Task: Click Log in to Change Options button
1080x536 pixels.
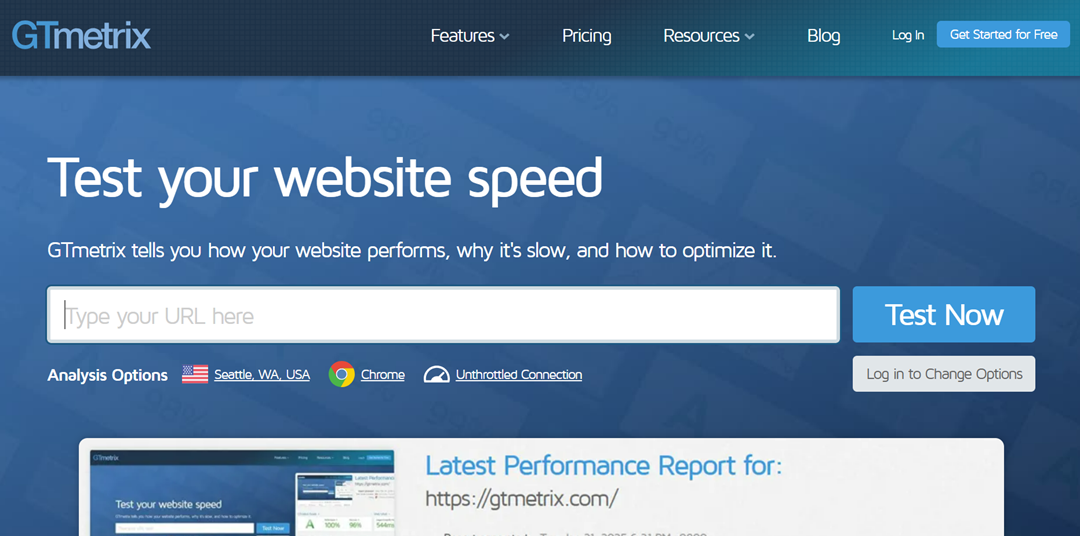Action: pyautogui.click(x=943, y=374)
